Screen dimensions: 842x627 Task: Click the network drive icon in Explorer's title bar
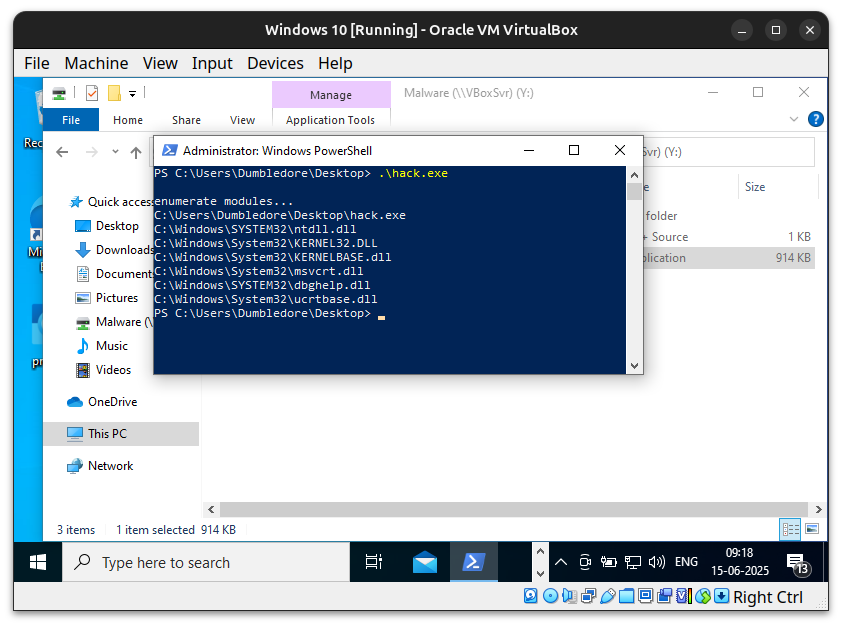pyautogui.click(x=59, y=94)
